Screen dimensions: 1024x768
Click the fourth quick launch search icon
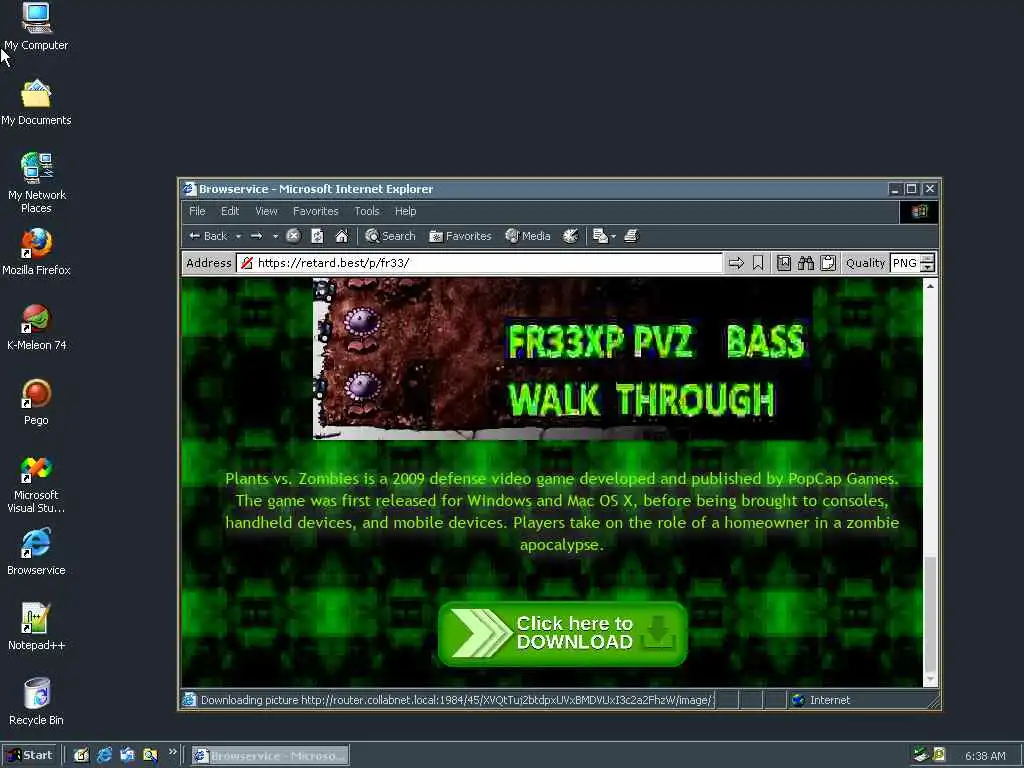pos(150,756)
